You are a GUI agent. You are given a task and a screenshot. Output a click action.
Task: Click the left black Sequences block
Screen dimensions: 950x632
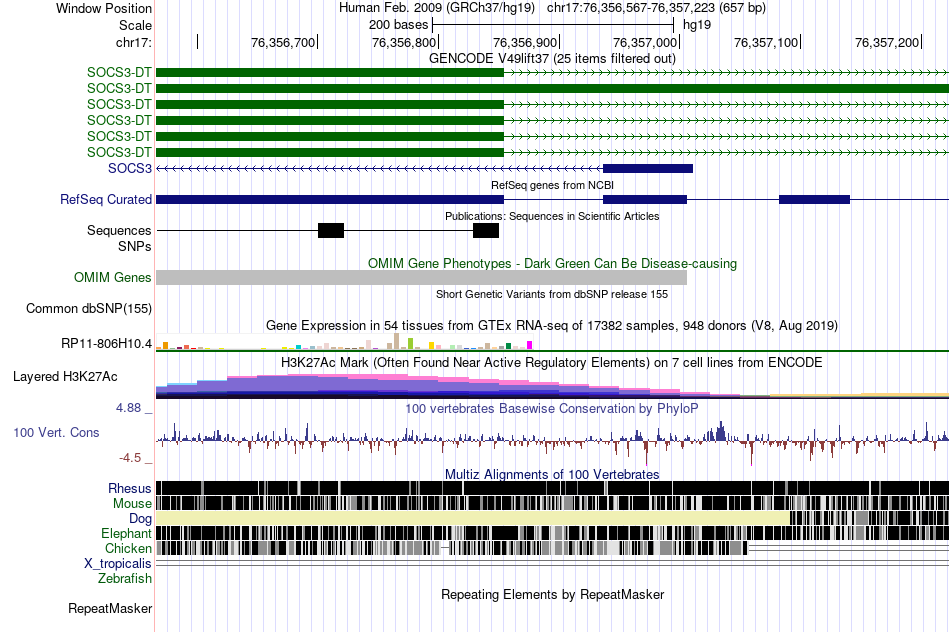pyautogui.click(x=331, y=230)
